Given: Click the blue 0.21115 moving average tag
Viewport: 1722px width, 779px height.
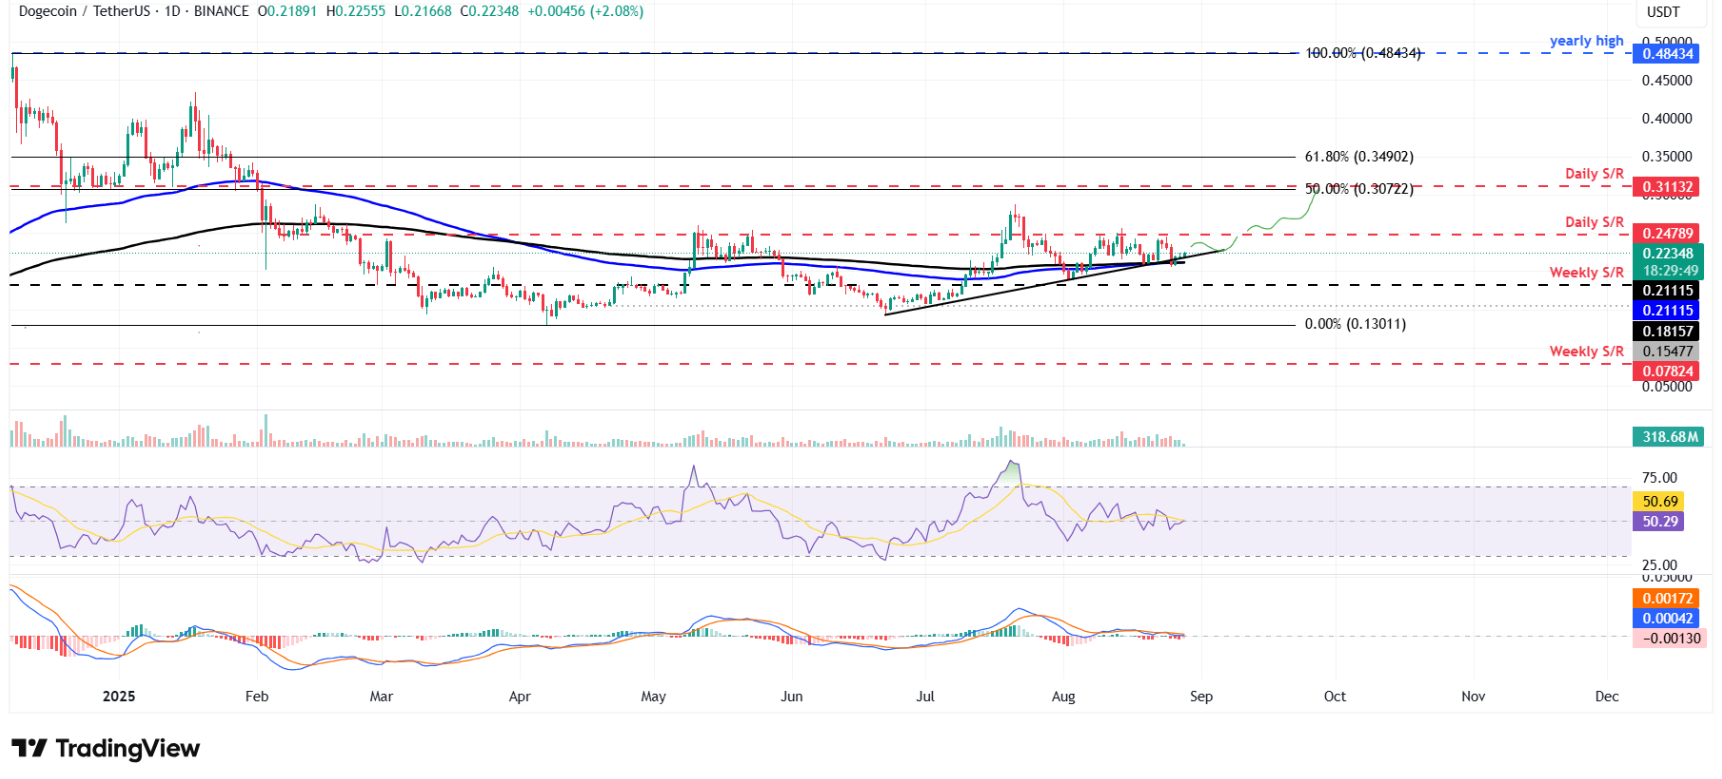Looking at the screenshot, I should (x=1666, y=311).
